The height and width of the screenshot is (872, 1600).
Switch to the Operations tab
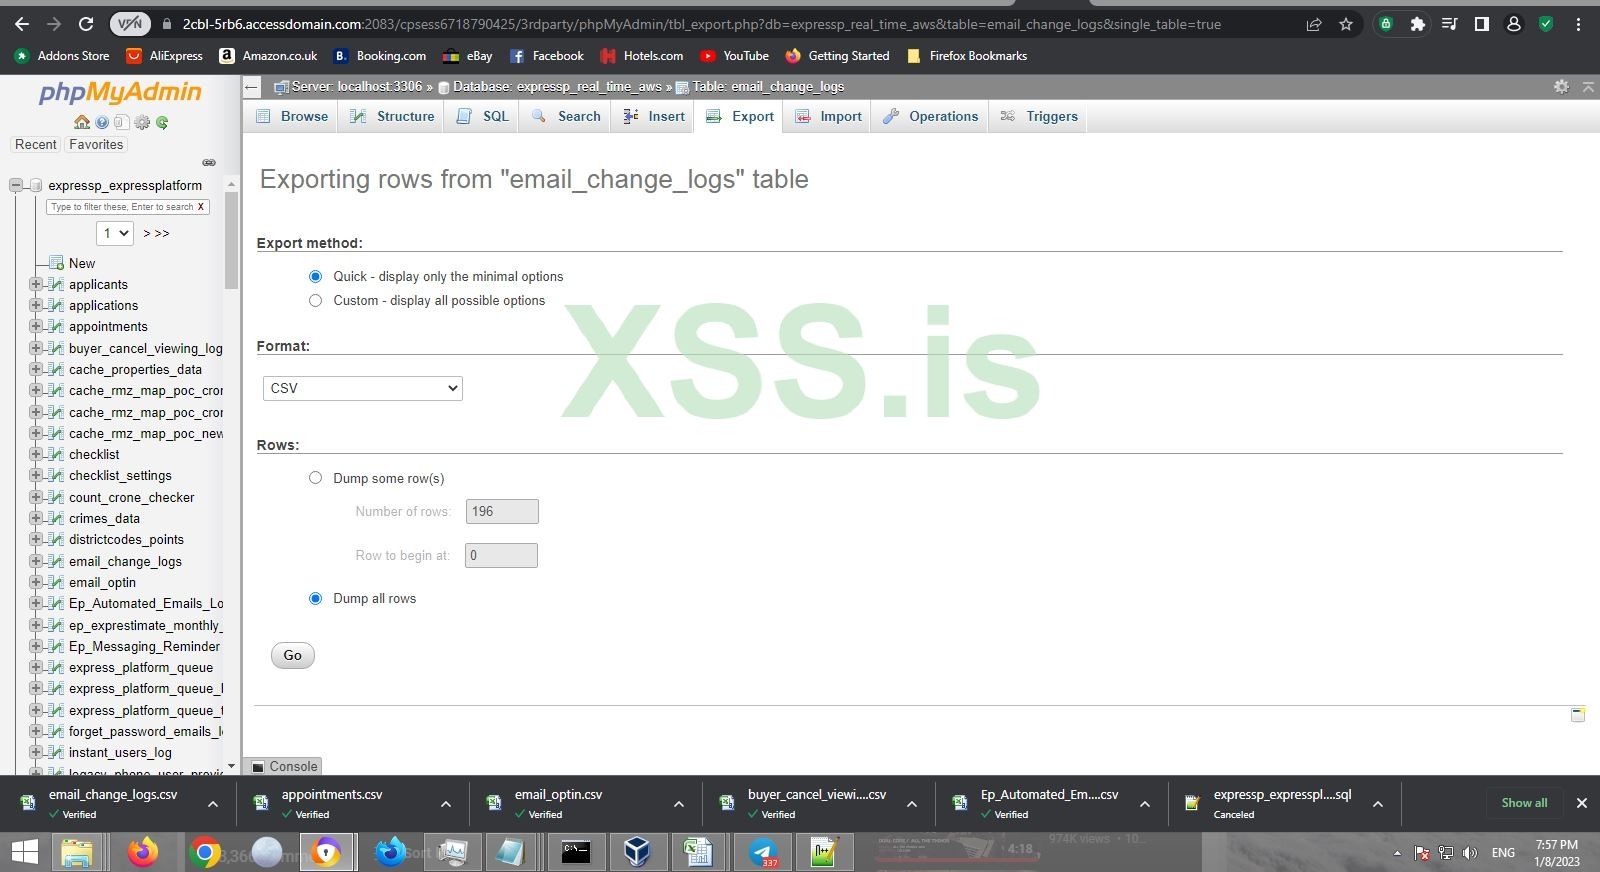coord(930,116)
